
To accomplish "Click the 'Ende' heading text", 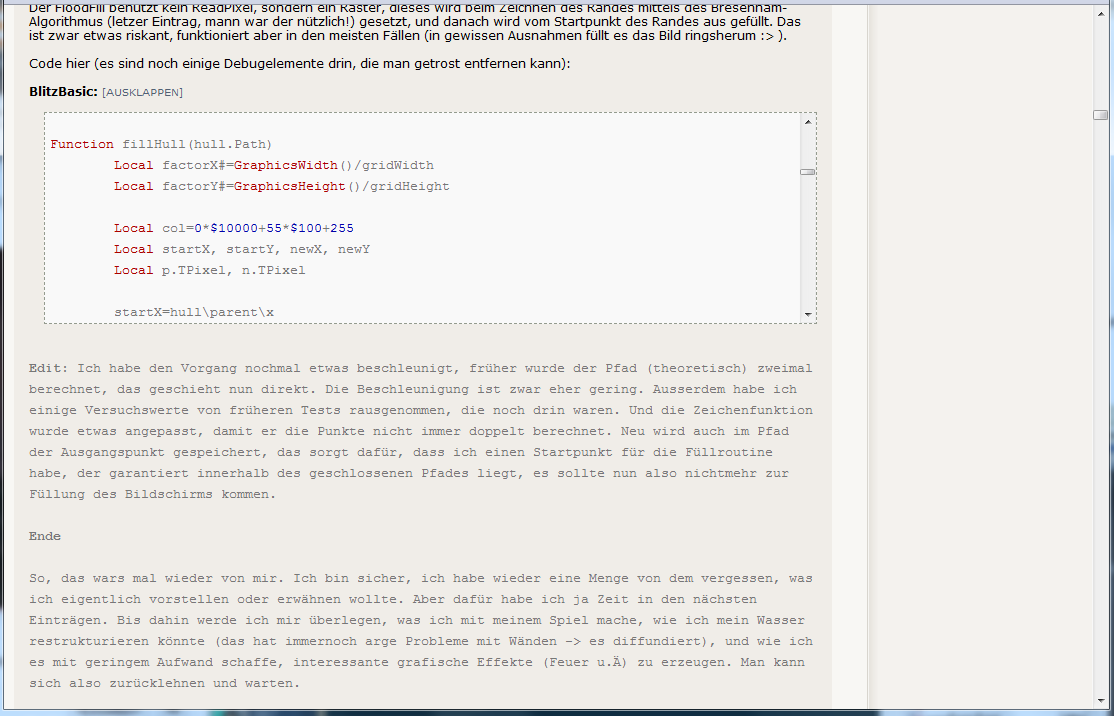I will [x=45, y=536].
